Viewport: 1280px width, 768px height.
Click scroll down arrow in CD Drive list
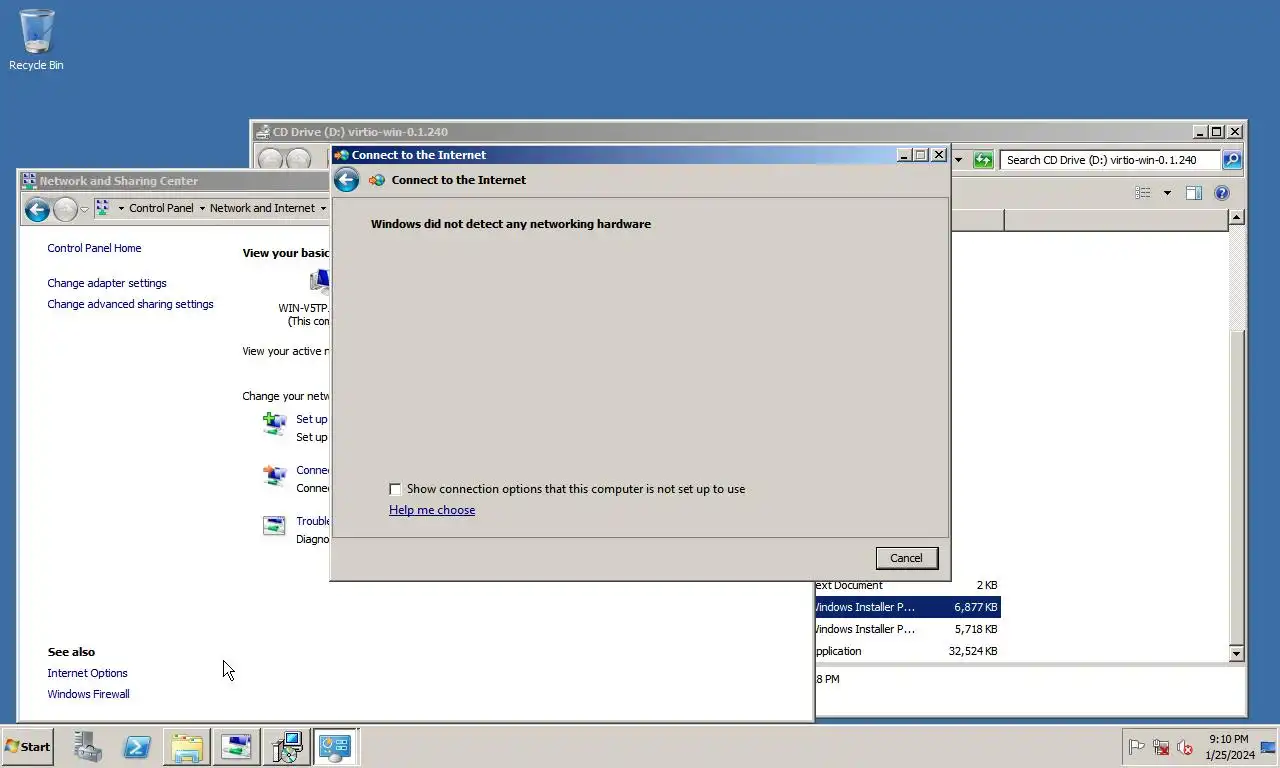tap(1236, 653)
